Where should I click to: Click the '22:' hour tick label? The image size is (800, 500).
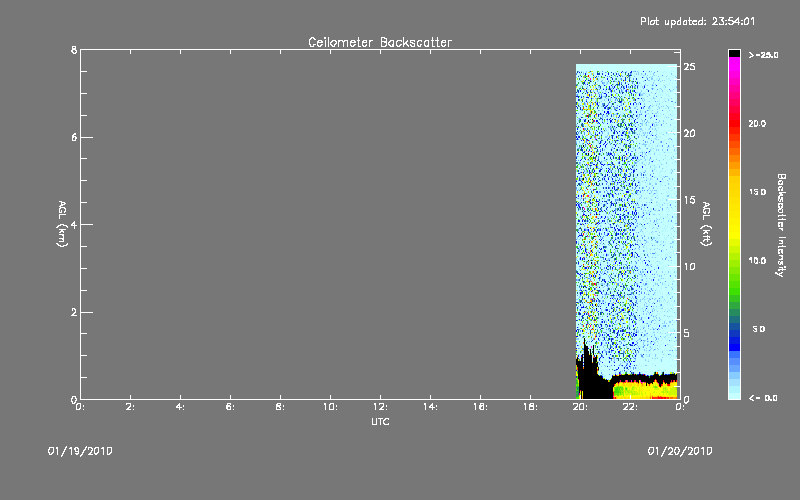click(x=630, y=407)
